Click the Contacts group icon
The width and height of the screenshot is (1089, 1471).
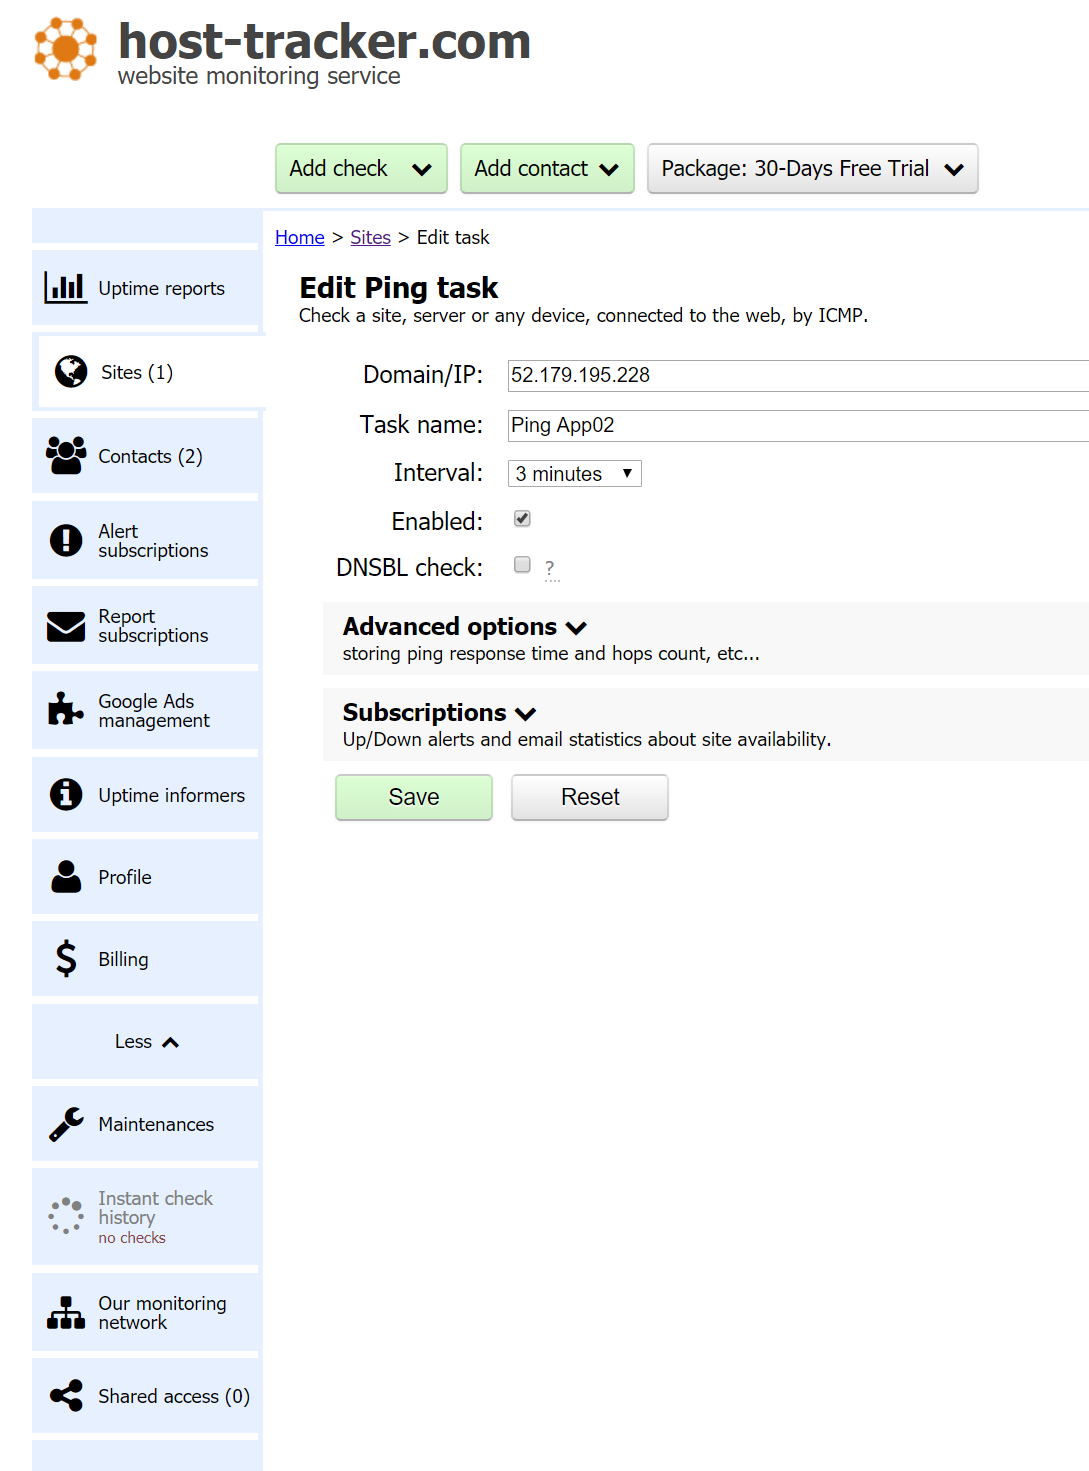pos(66,456)
